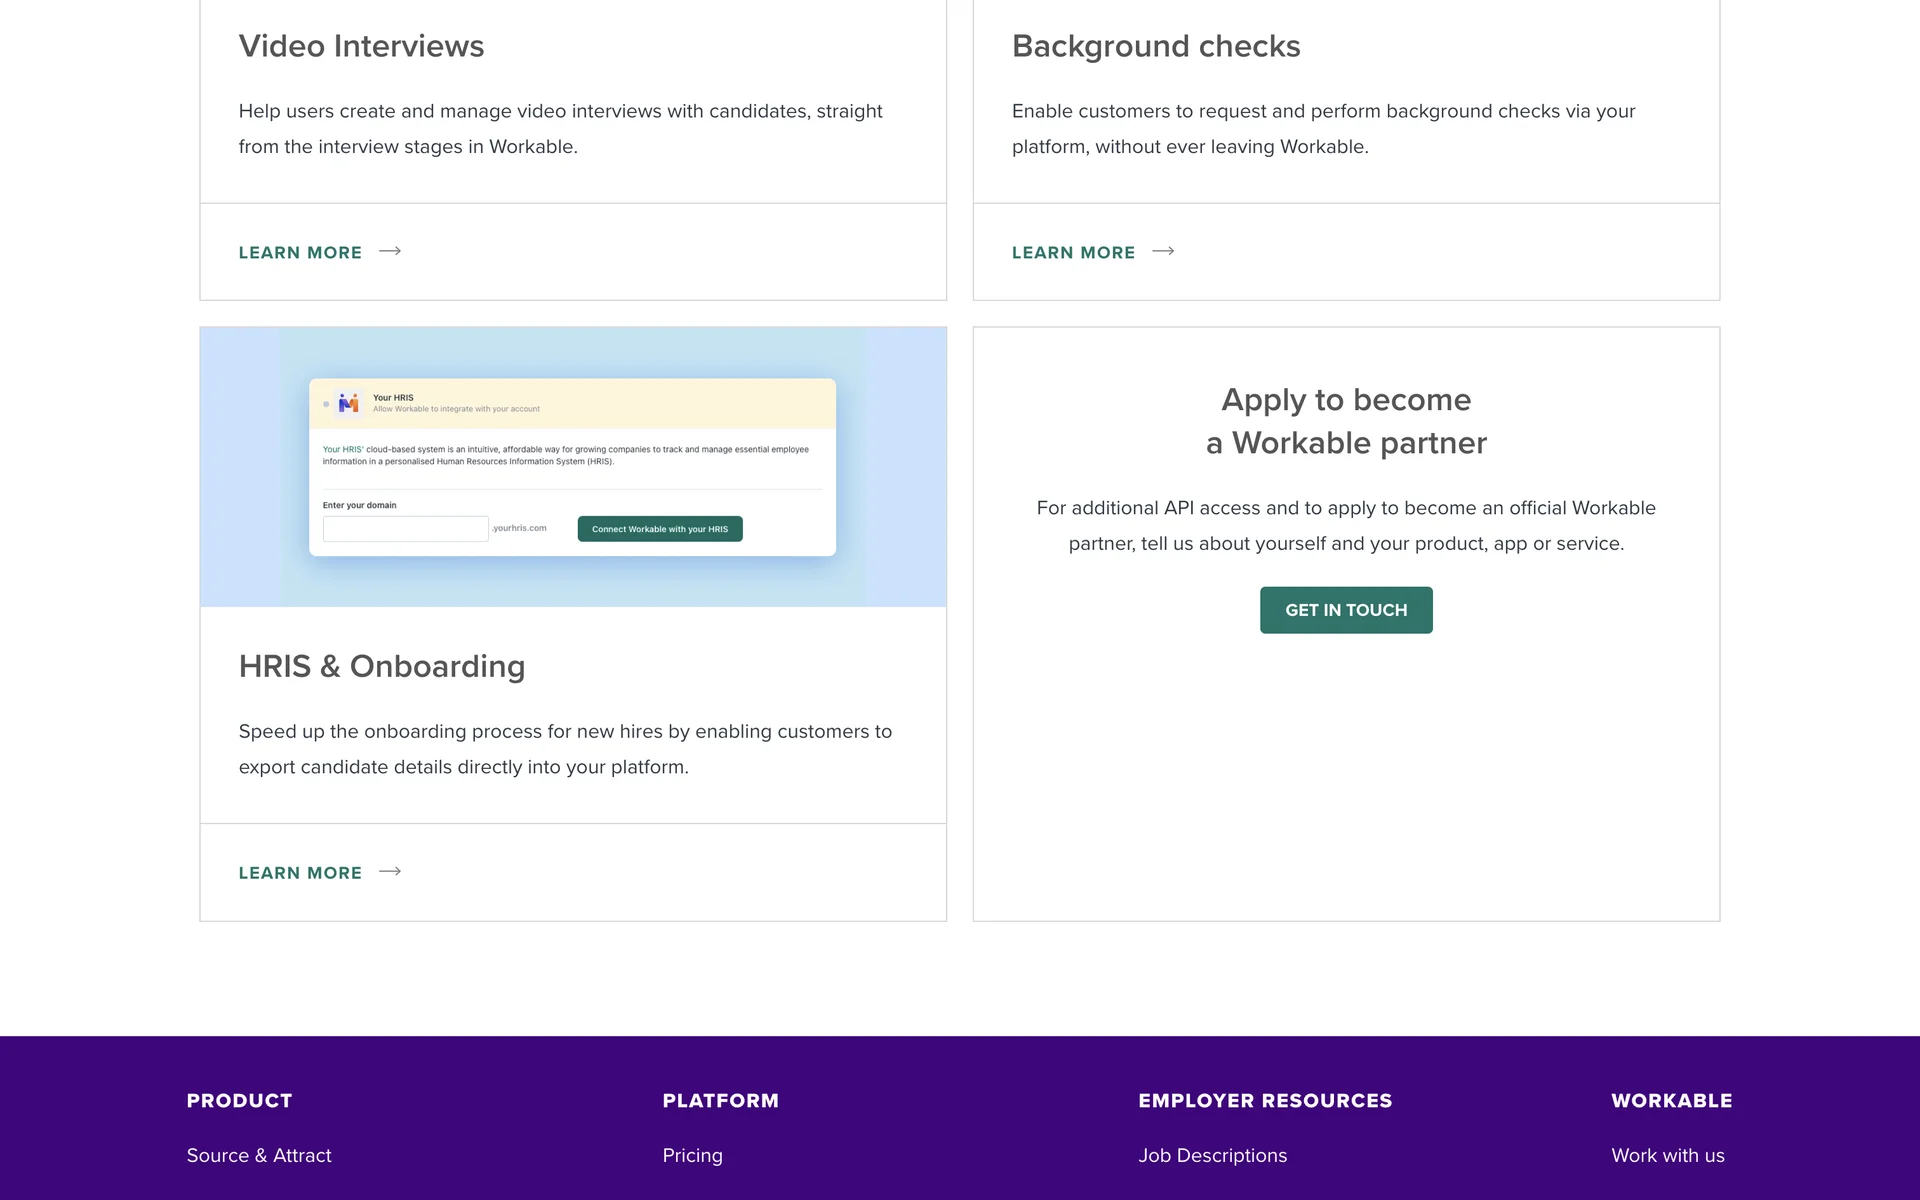Click arrow icon beside Background checks Learn More
The width and height of the screenshot is (1920, 1200).
[x=1163, y=252]
